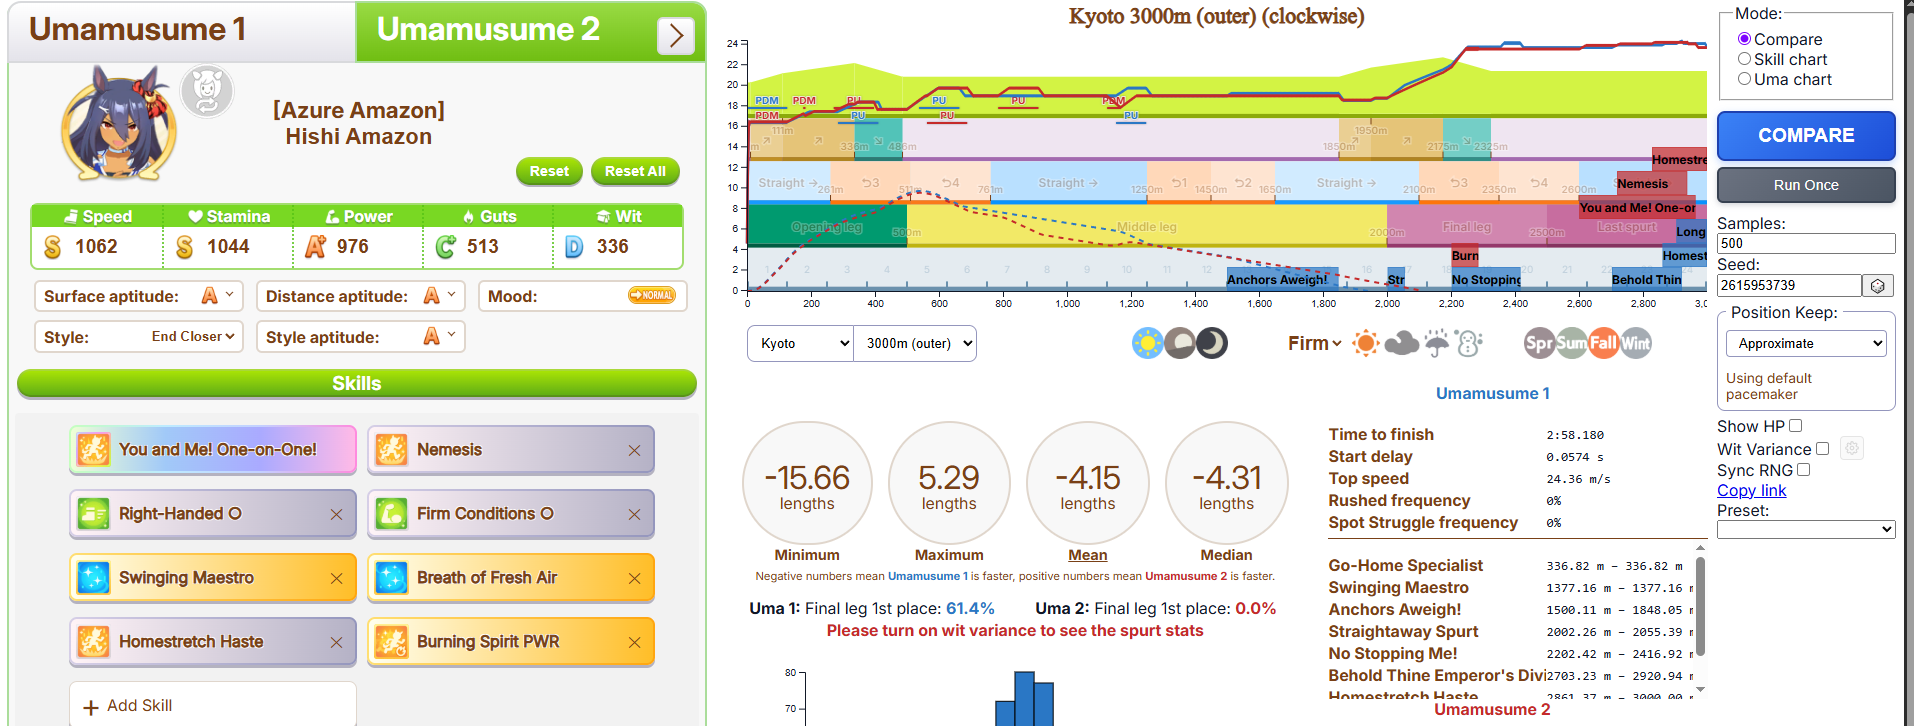Choose cloudy weather icon
The image size is (1914, 726).
pyautogui.click(x=1401, y=344)
